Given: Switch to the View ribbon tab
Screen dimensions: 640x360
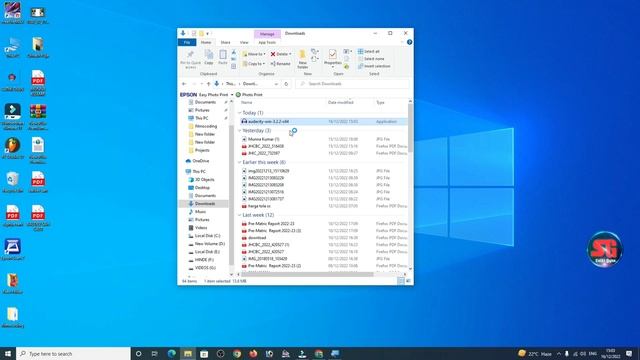Looking at the screenshot, I should (244, 42).
